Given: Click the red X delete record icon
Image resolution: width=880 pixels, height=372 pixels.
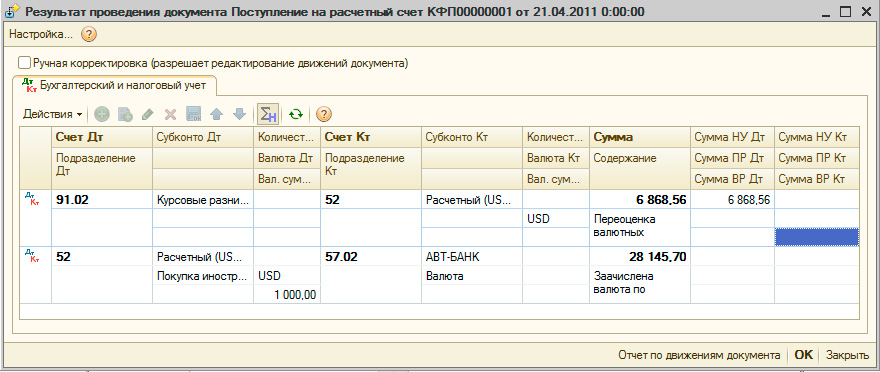Looking at the screenshot, I should point(170,114).
